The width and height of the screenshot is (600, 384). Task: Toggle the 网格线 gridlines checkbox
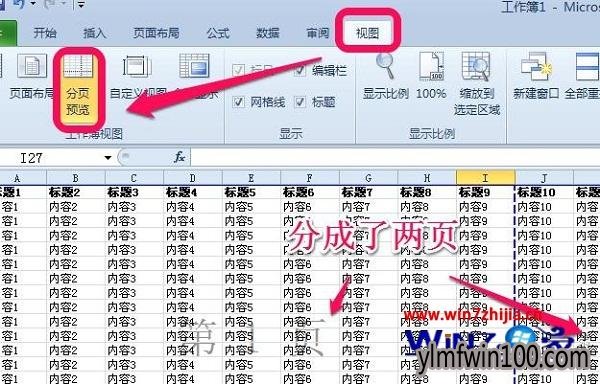[x=238, y=102]
